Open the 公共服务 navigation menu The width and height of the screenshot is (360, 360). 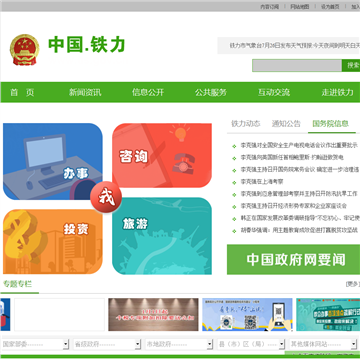tap(211, 92)
